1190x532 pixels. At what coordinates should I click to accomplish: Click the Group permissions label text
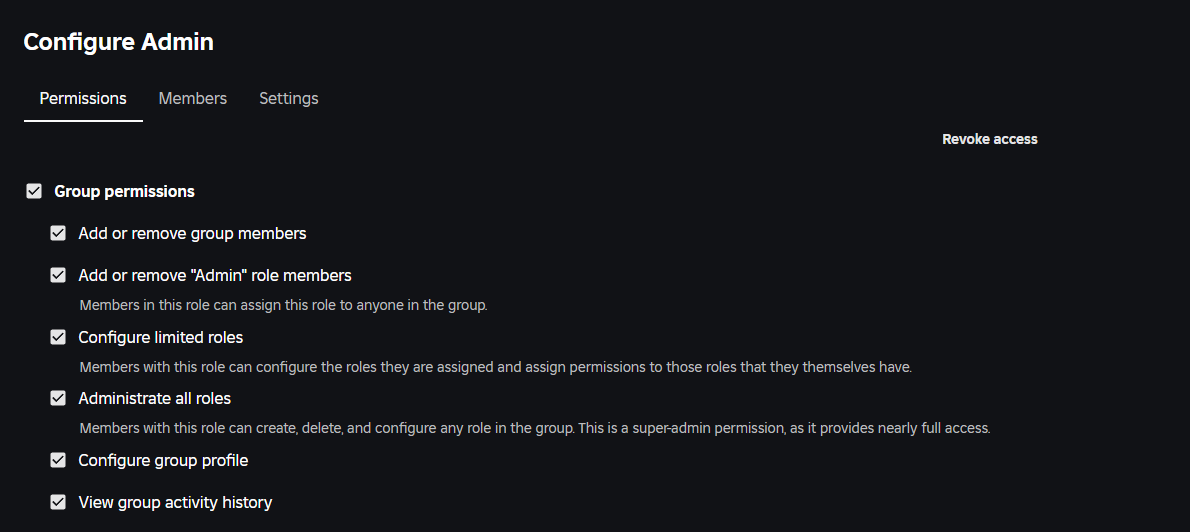click(x=124, y=191)
